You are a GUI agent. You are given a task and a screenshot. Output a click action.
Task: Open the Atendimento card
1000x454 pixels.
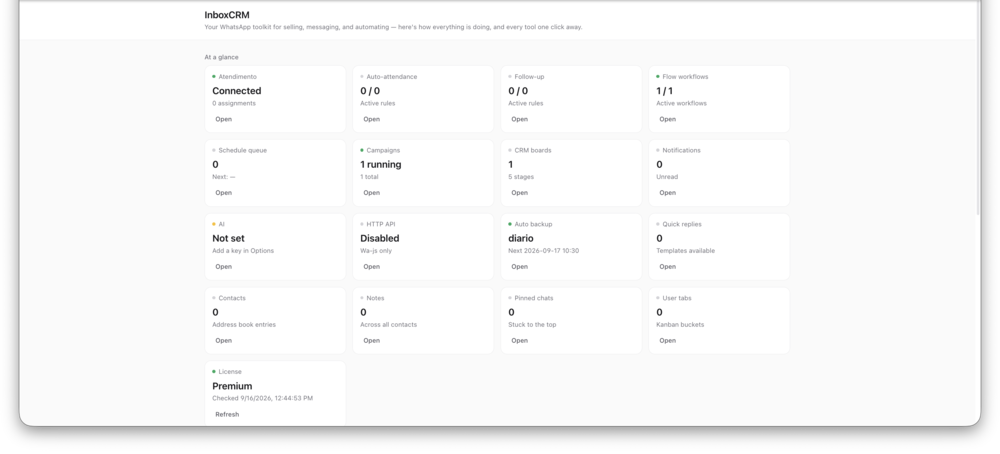click(x=223, y=119)
